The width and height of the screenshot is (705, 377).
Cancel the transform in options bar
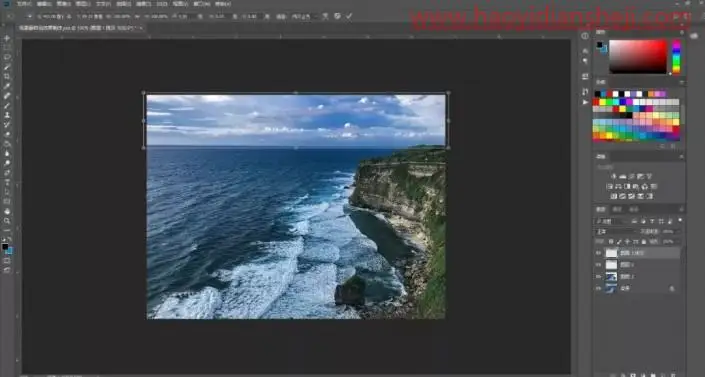tap(337, 16)
